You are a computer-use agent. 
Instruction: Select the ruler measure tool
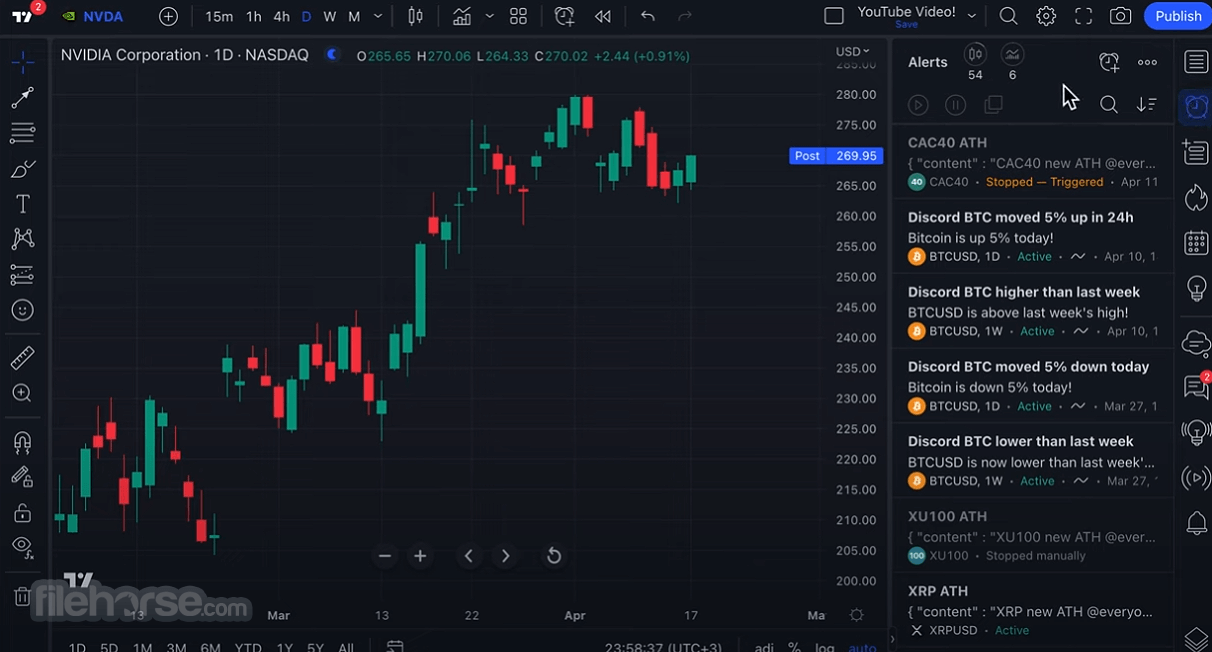(x=22, y=357)
